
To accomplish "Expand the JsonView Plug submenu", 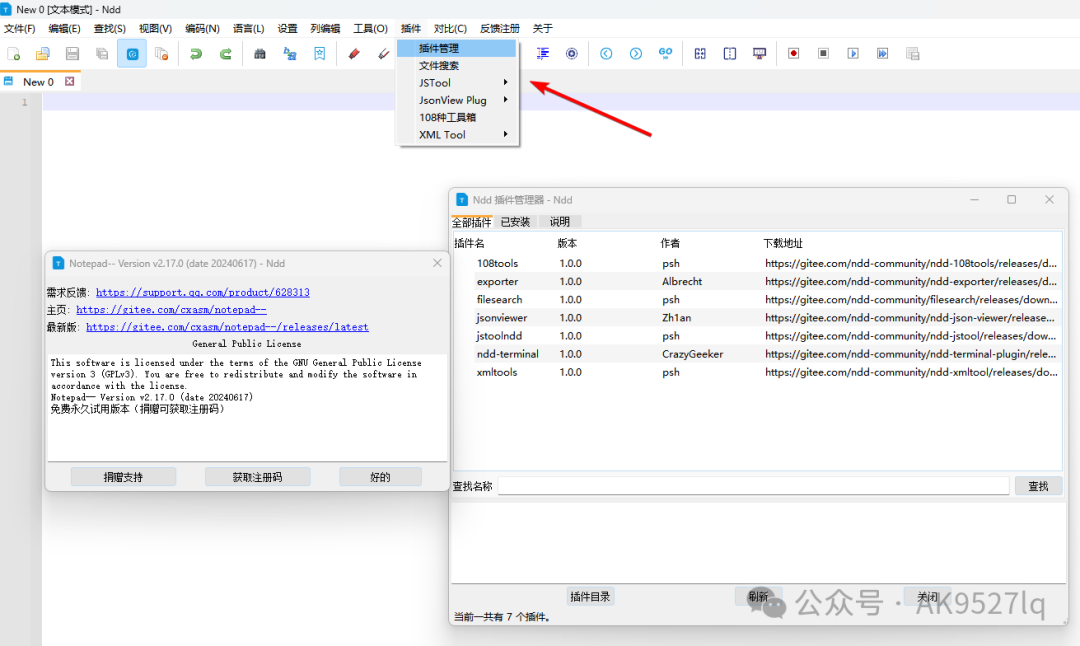I will 456,100.
